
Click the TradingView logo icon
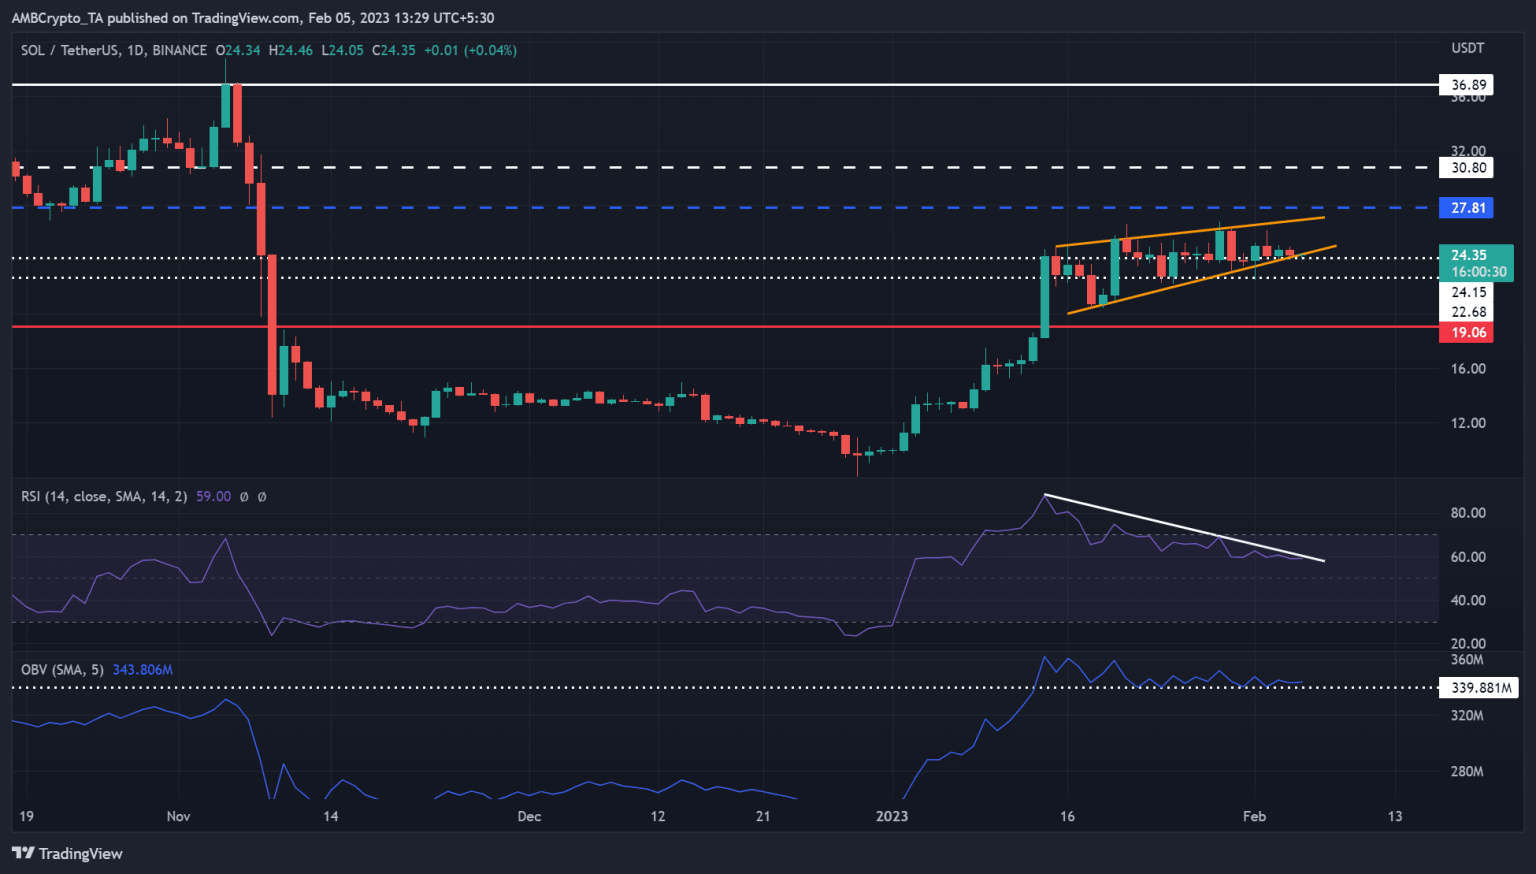pos(23,853)
